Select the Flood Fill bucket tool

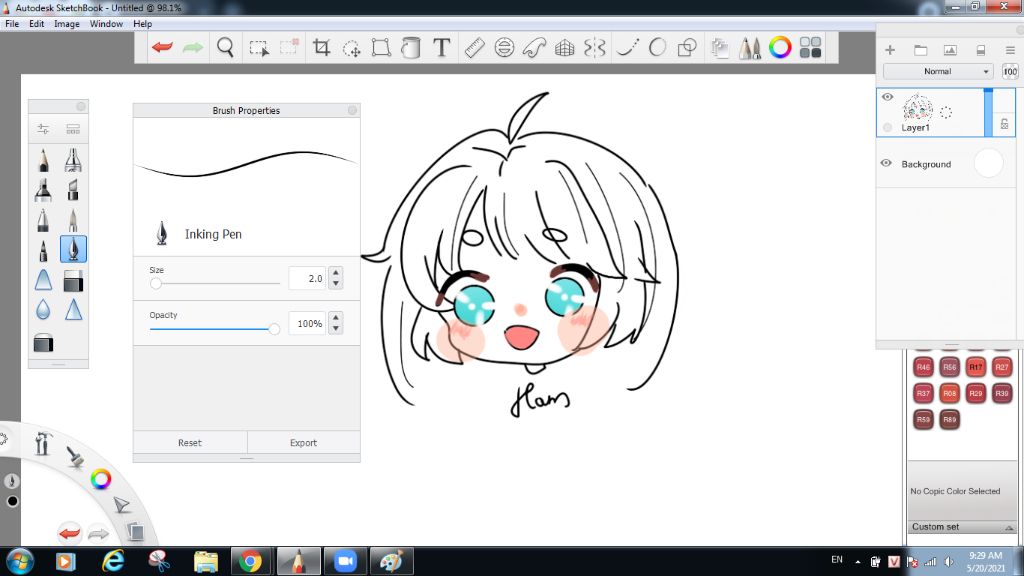pyautogui.click(x=411, y=48)
